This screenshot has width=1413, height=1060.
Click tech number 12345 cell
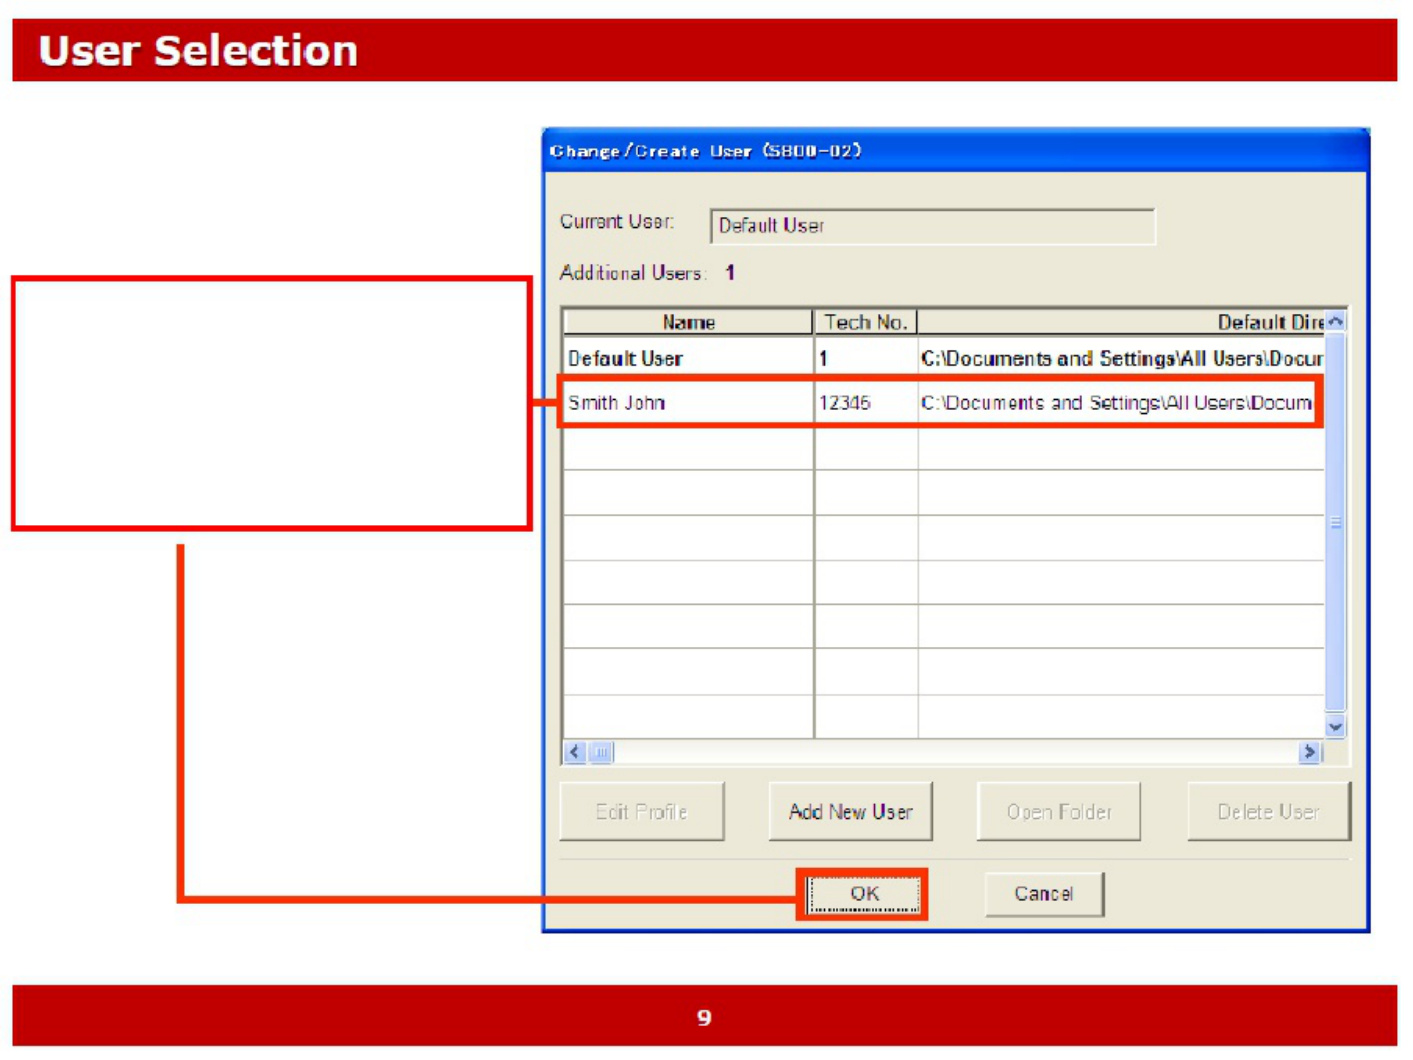point(866,403)
